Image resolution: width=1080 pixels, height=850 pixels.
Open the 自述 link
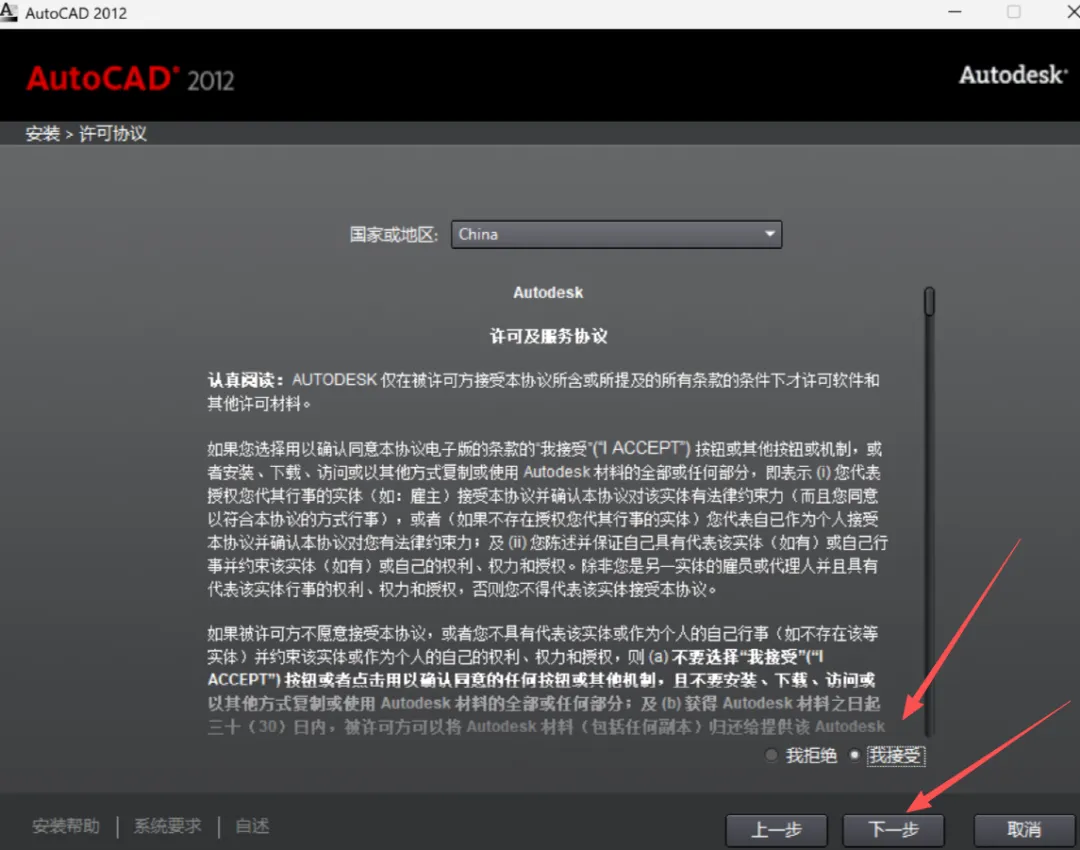coord(252,826)
